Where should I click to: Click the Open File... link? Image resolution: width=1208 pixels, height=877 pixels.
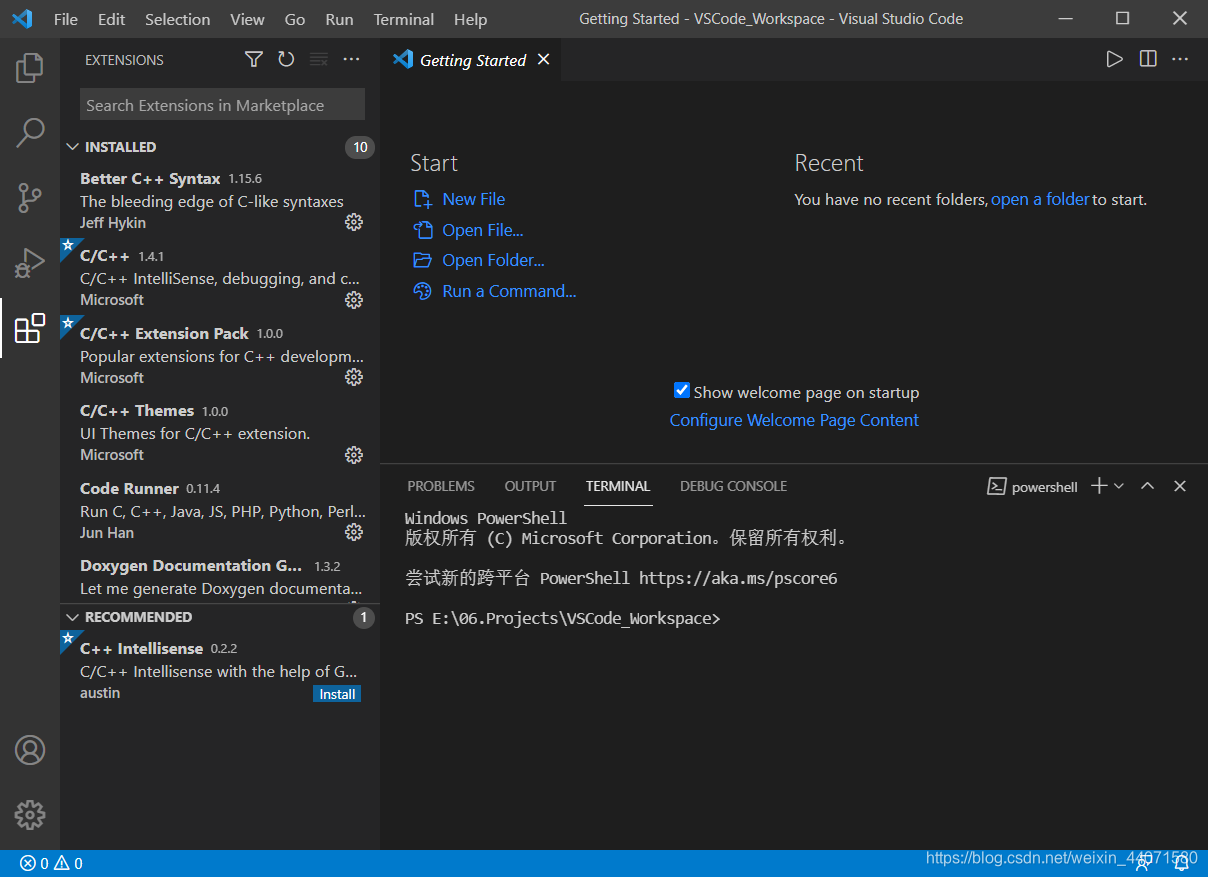tap(483, 230)
